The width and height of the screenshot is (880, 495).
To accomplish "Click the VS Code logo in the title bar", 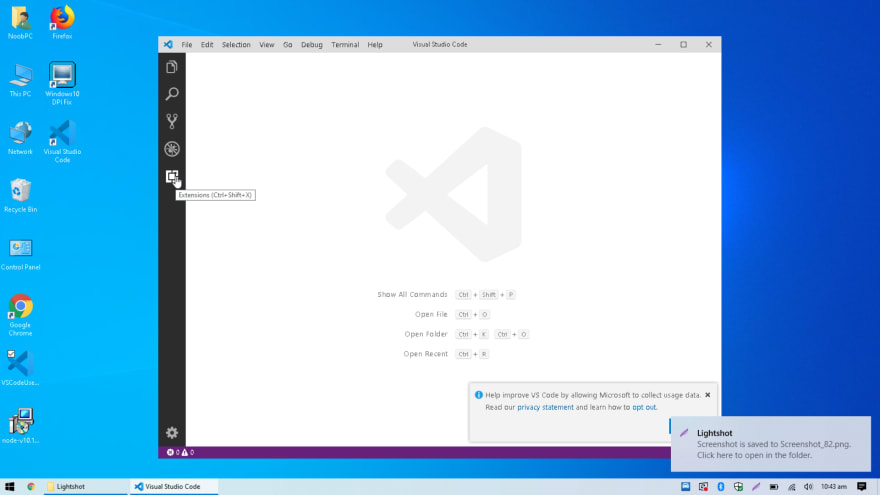I will pyautogui.click(x=168, y=44).
